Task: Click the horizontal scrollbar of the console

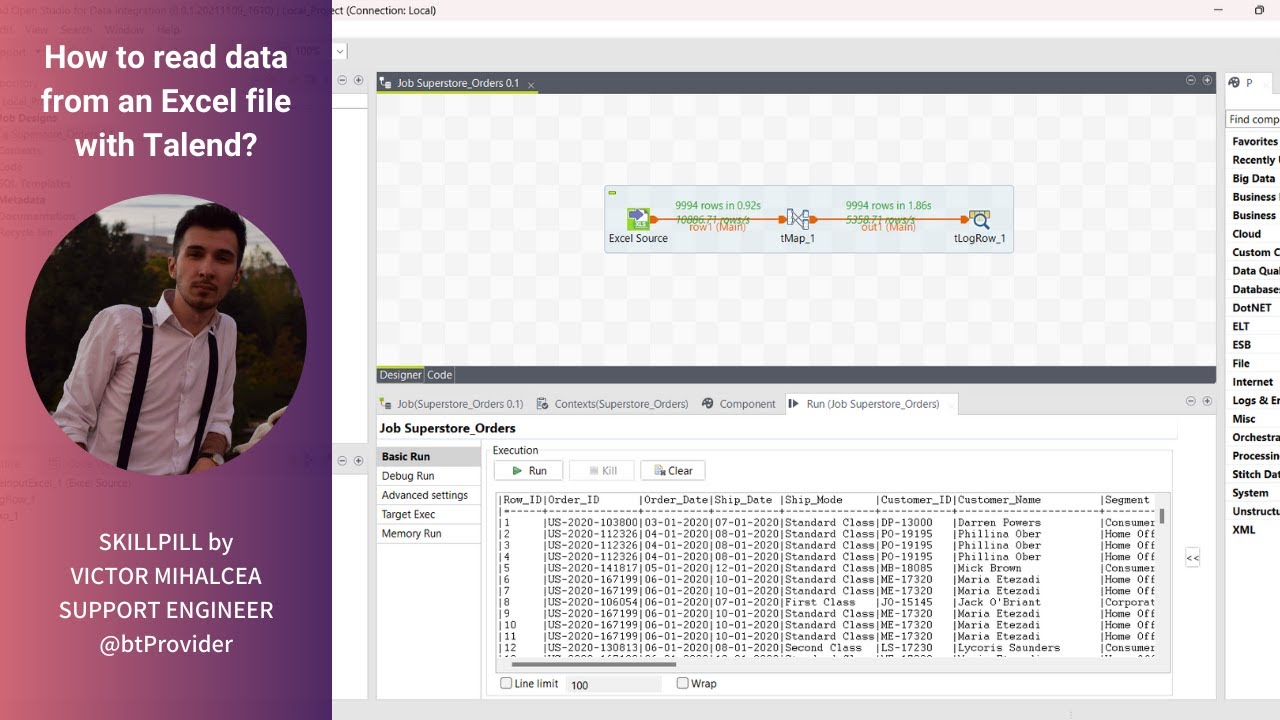Action: 594,664
